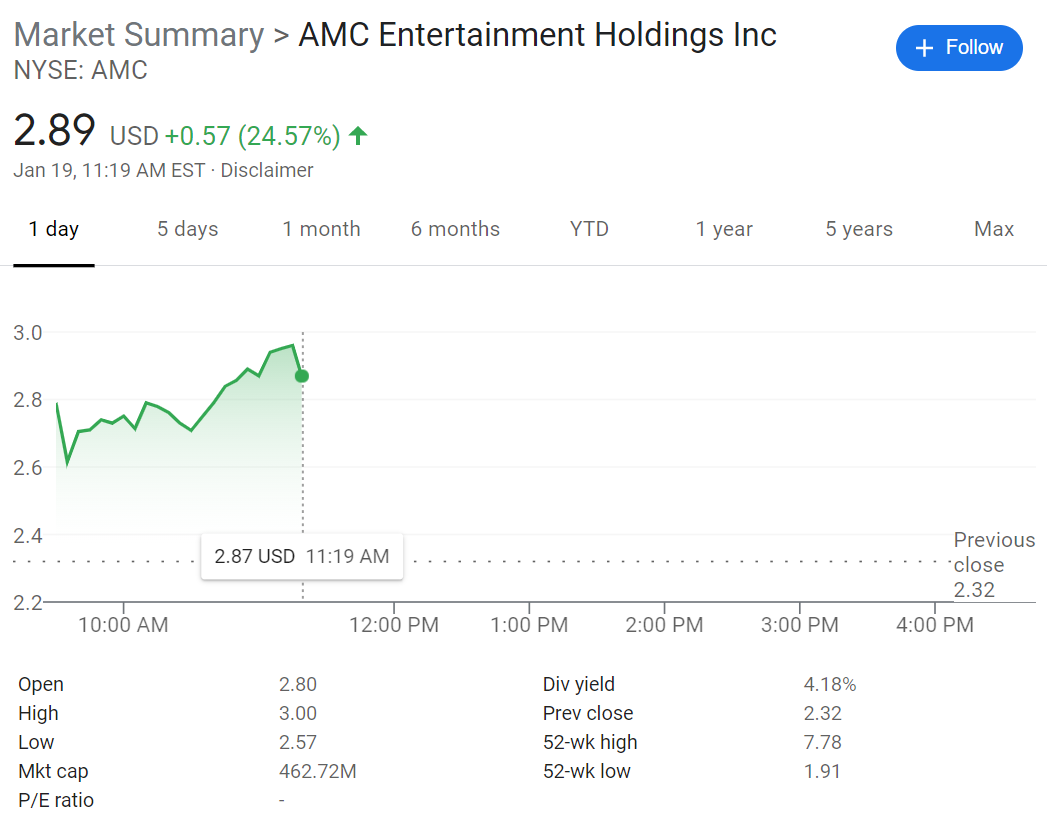This screenshot has height=835, width=1047.
Task: Click the 12:00 PM time axis label
Action: [394, 625]
